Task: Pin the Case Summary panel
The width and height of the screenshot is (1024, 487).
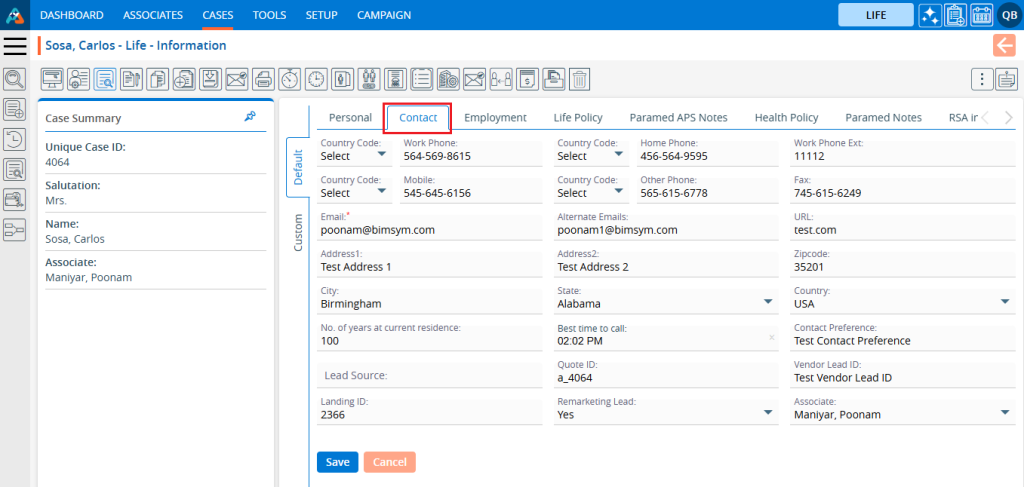Action: click(250, 117)
